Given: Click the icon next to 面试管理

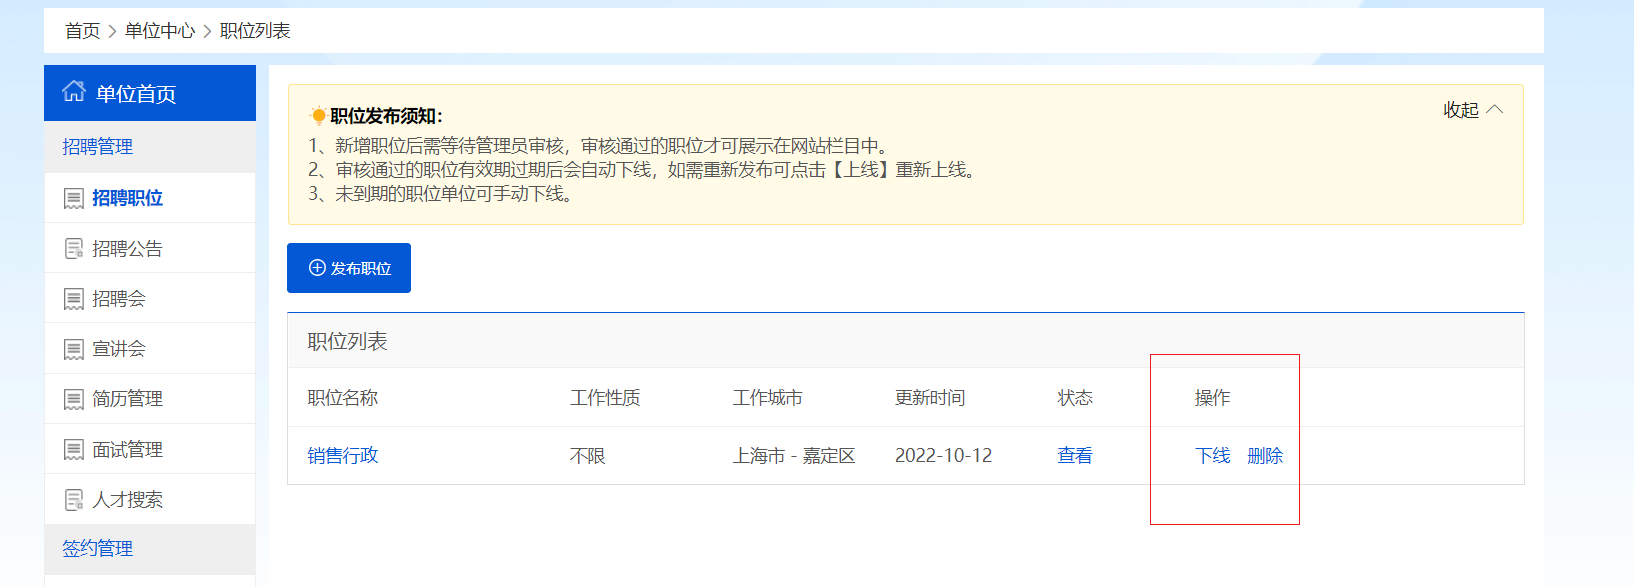Looking at the screenshot, I should click(x=74, y=450).
